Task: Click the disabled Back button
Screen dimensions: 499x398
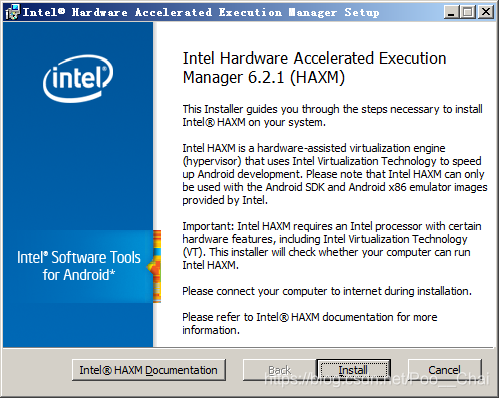Action: [279, 370]
